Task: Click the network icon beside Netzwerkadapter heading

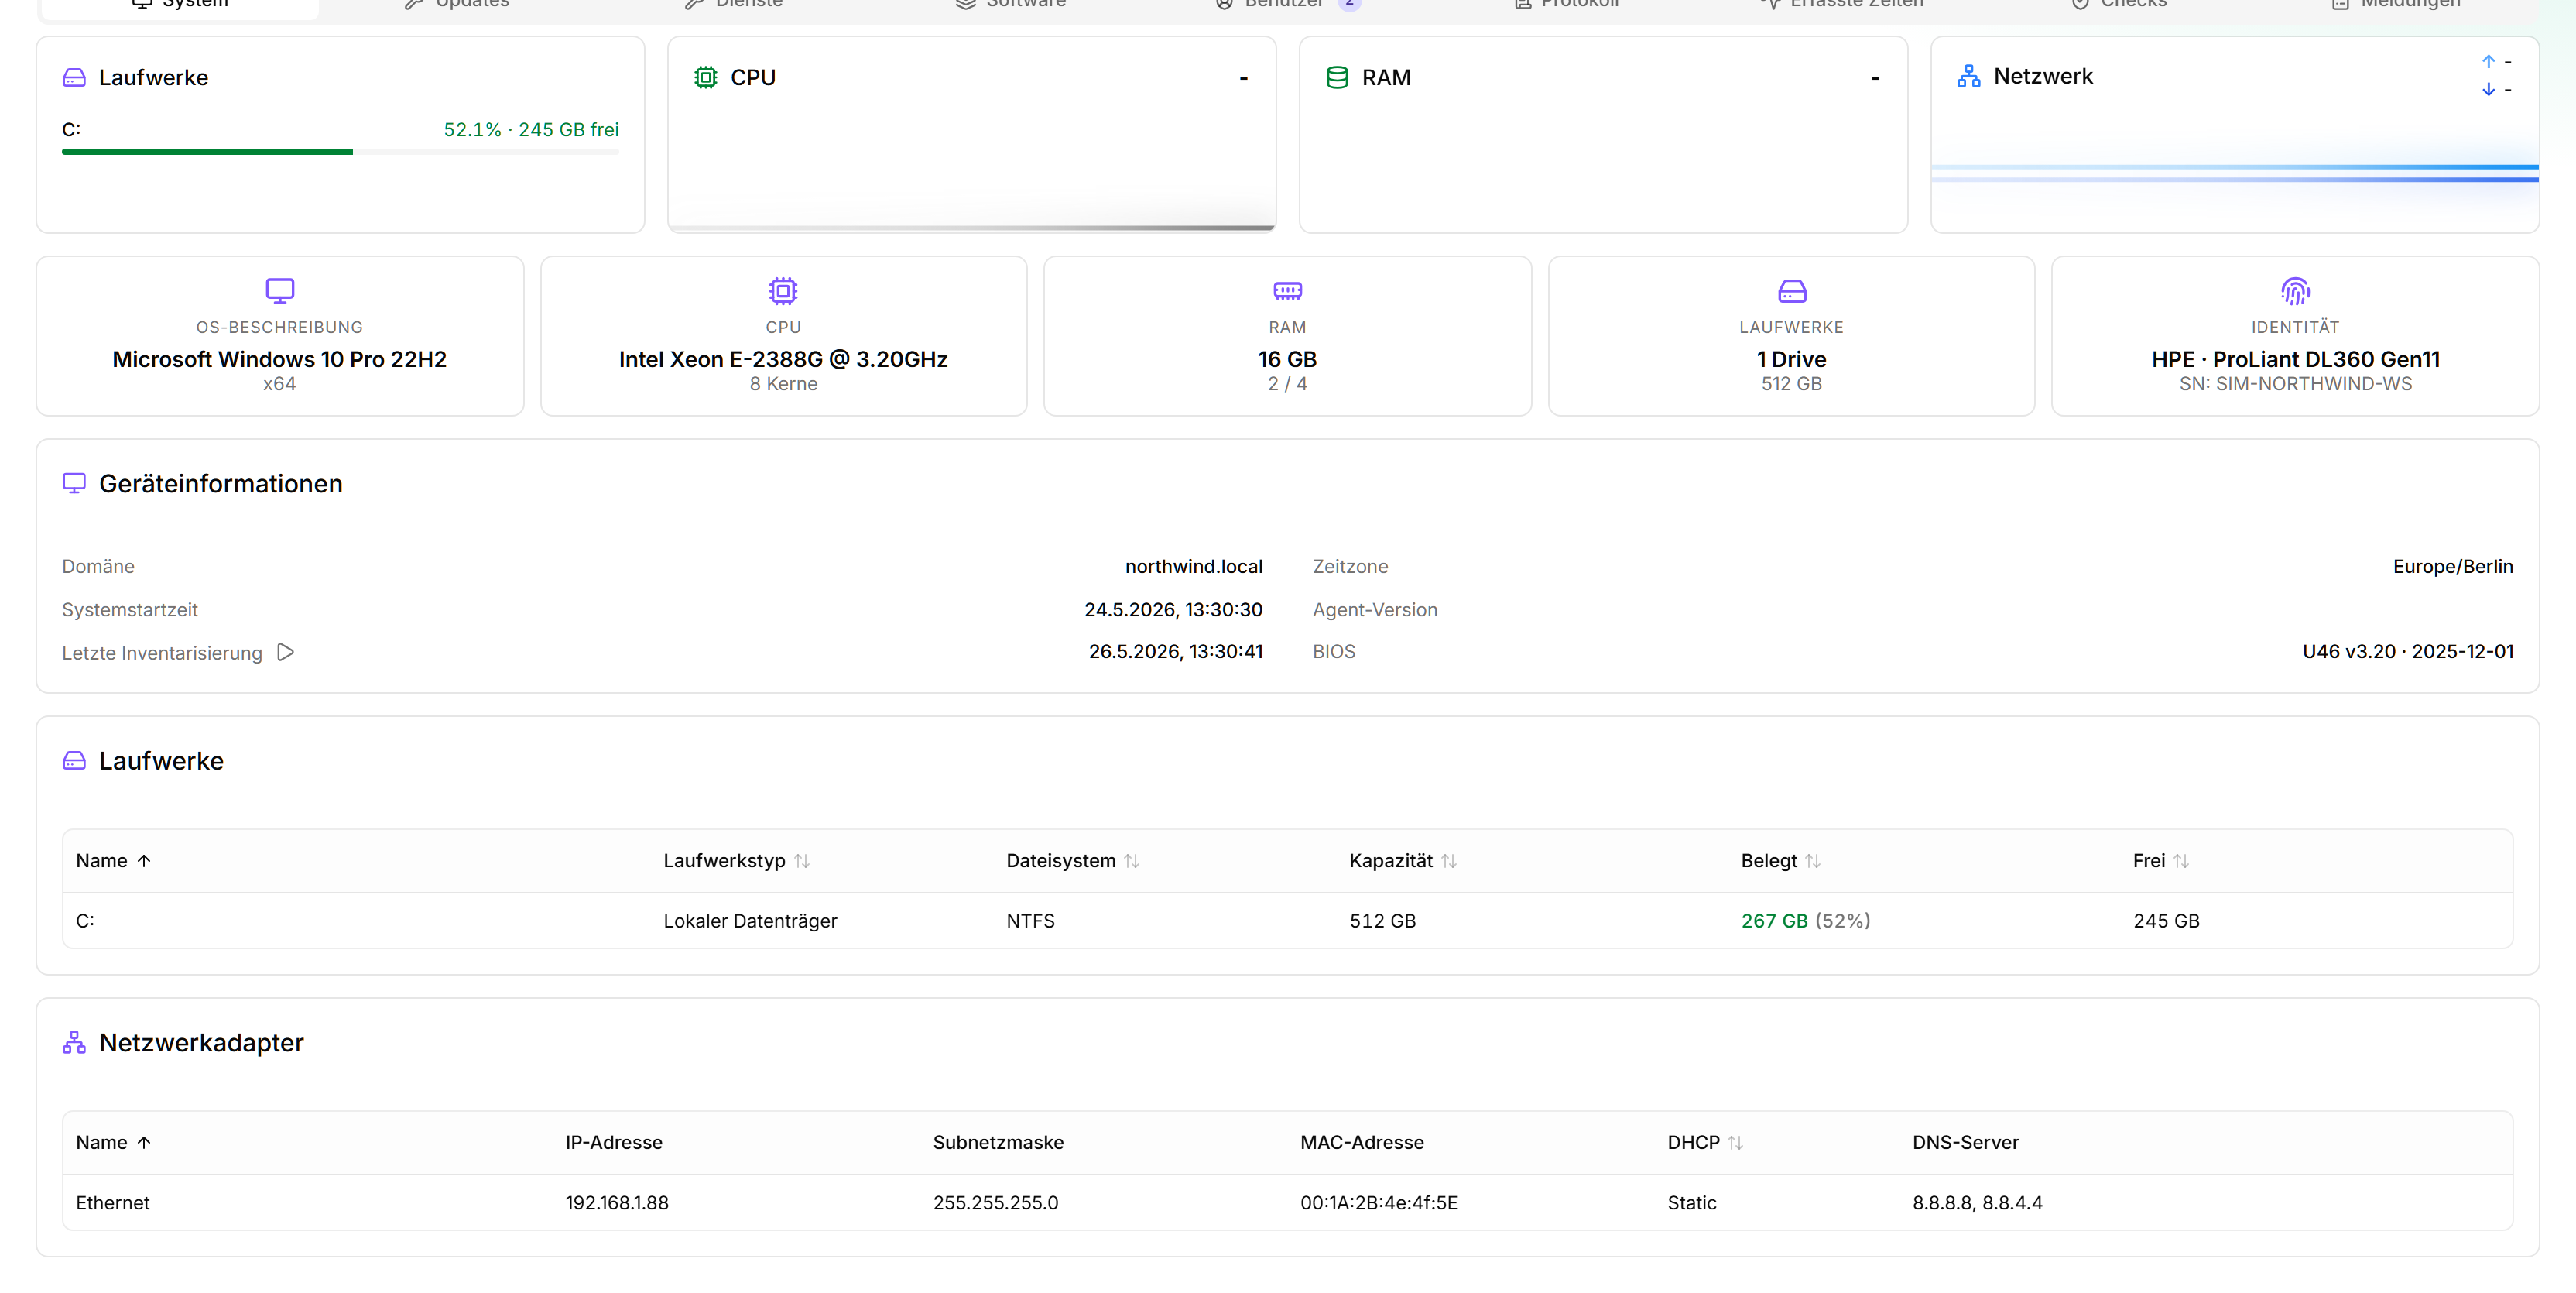Action: coord(74,1043)
